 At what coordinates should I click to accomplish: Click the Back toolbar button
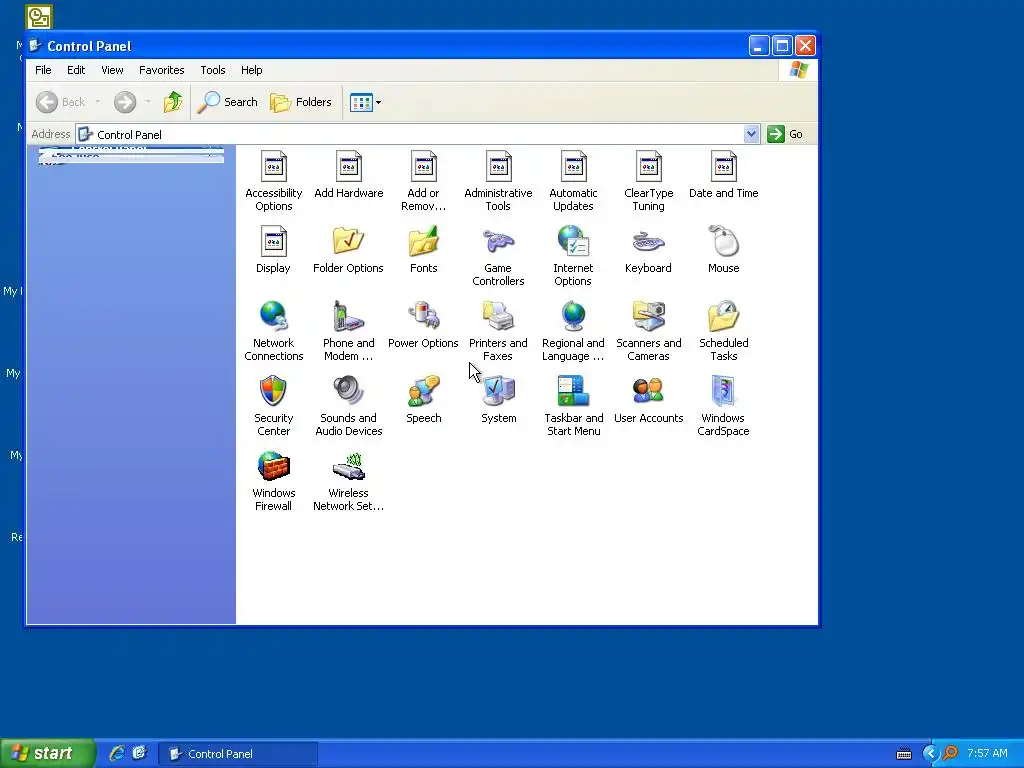(x=61, y=102)
